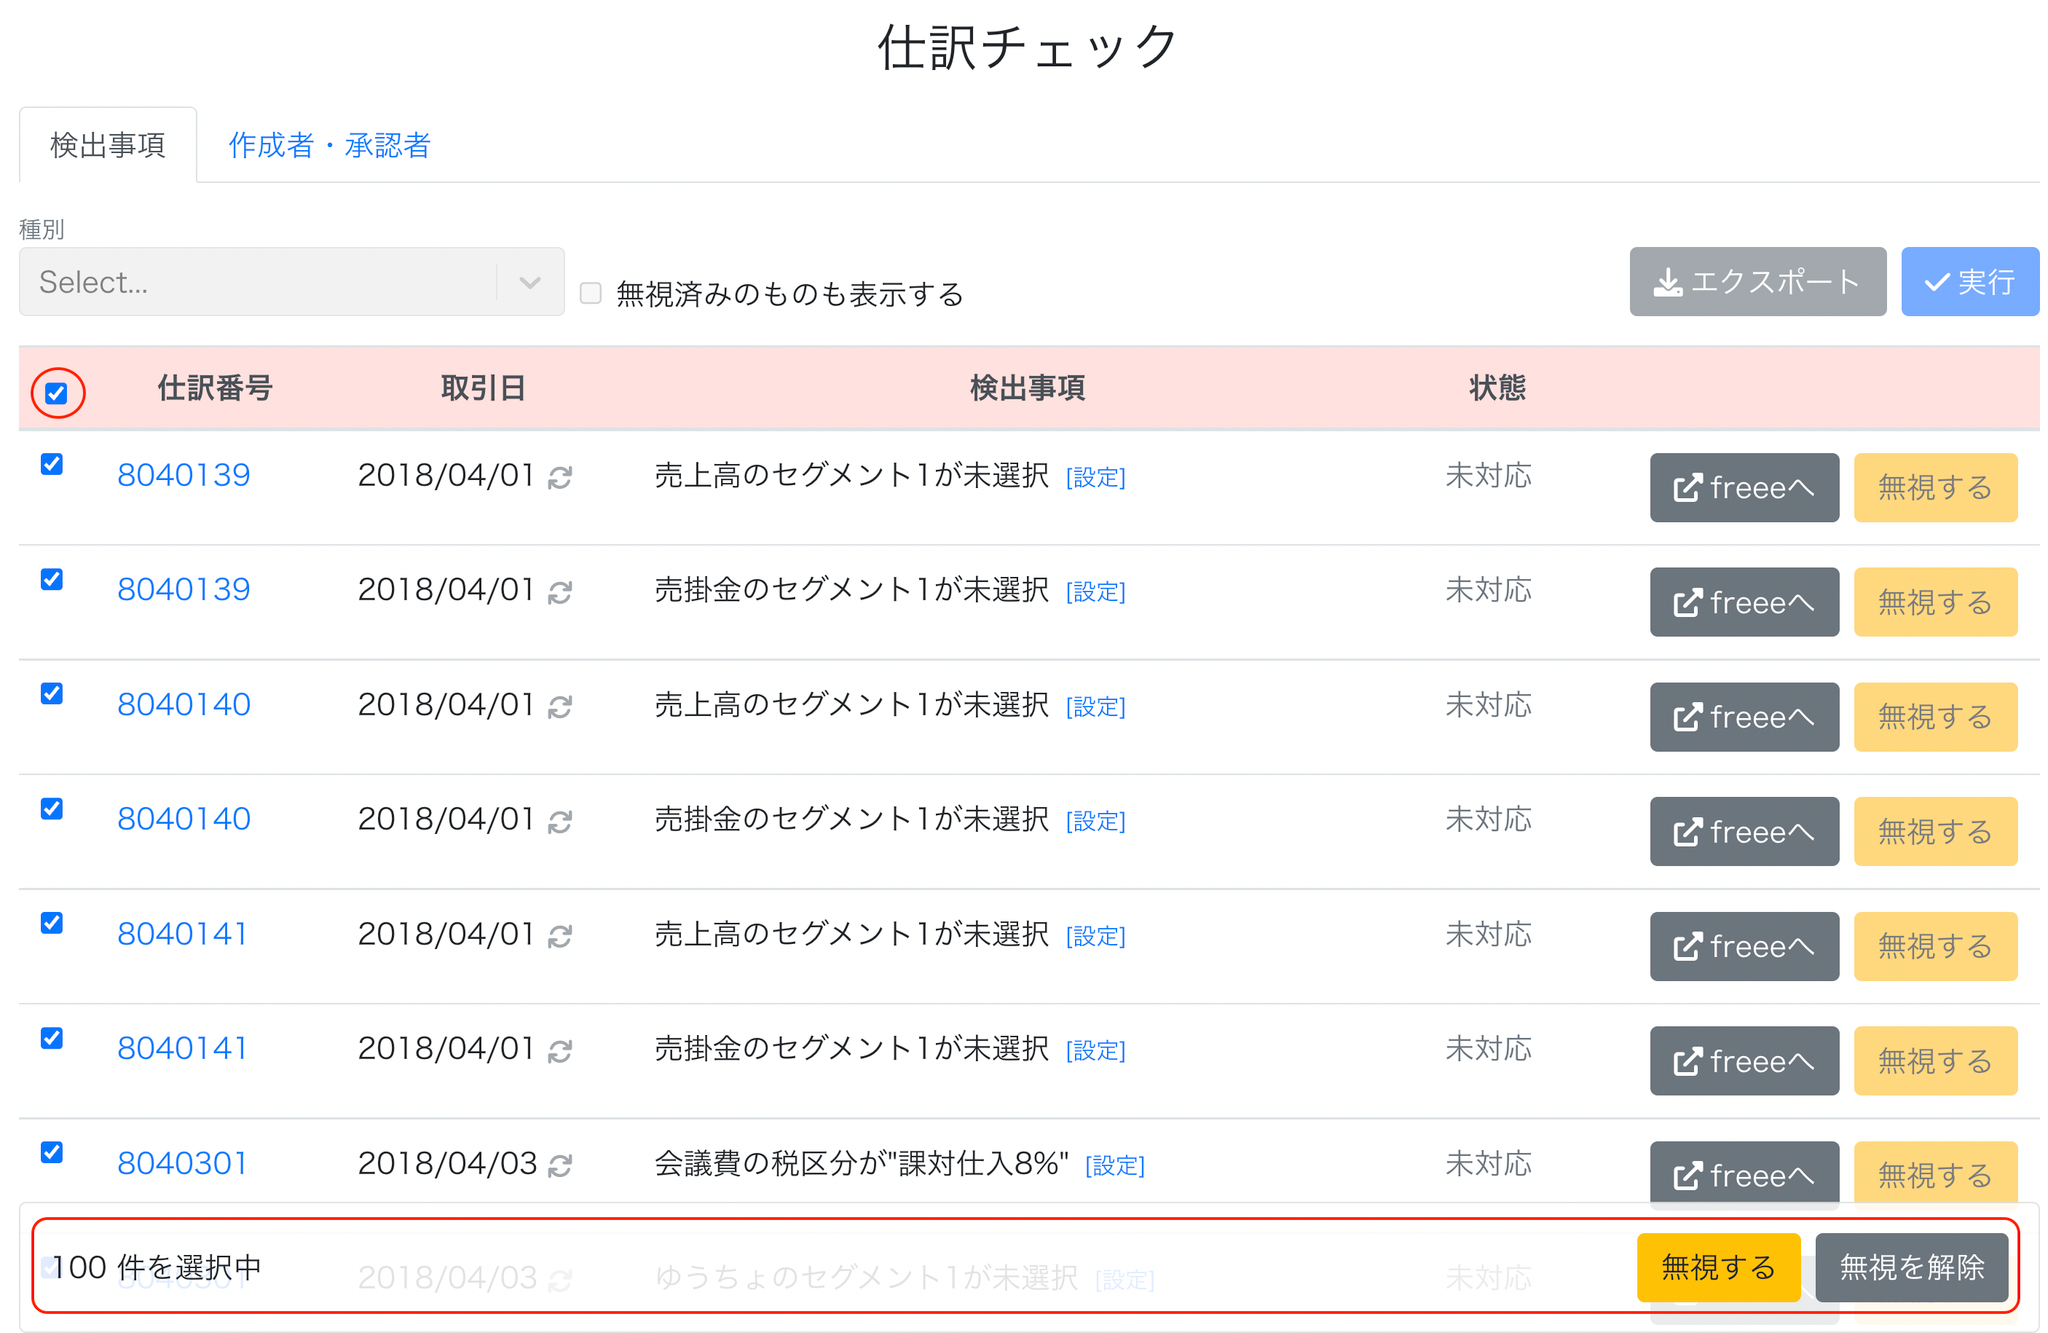This screenshot has height=1333, width=2048.
Task: Uncheck the checkbox for journal 8040301
Action: [x=52, y=1152]
